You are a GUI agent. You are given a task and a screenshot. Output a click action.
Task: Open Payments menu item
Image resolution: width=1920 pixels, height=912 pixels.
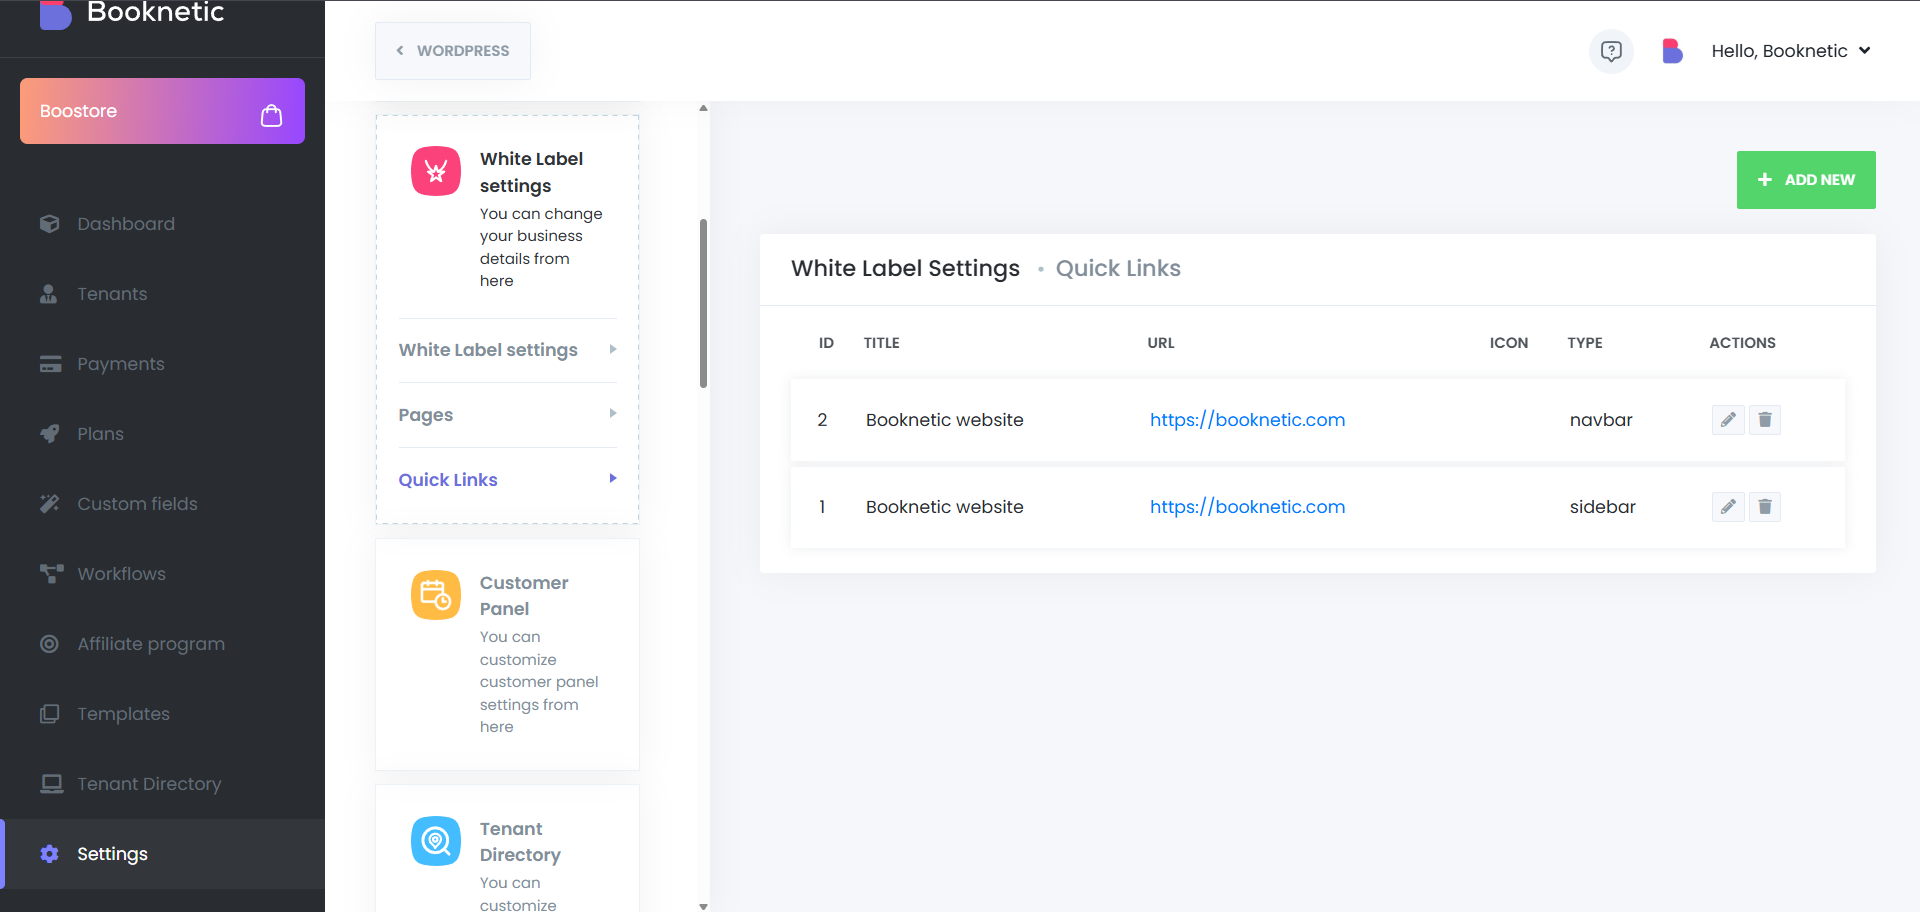162,364
